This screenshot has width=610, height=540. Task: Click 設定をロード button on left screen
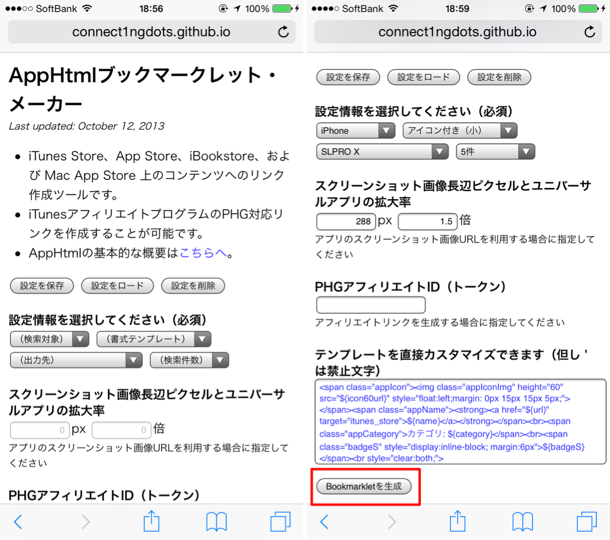pyautogui.click(x=117, y=286)
